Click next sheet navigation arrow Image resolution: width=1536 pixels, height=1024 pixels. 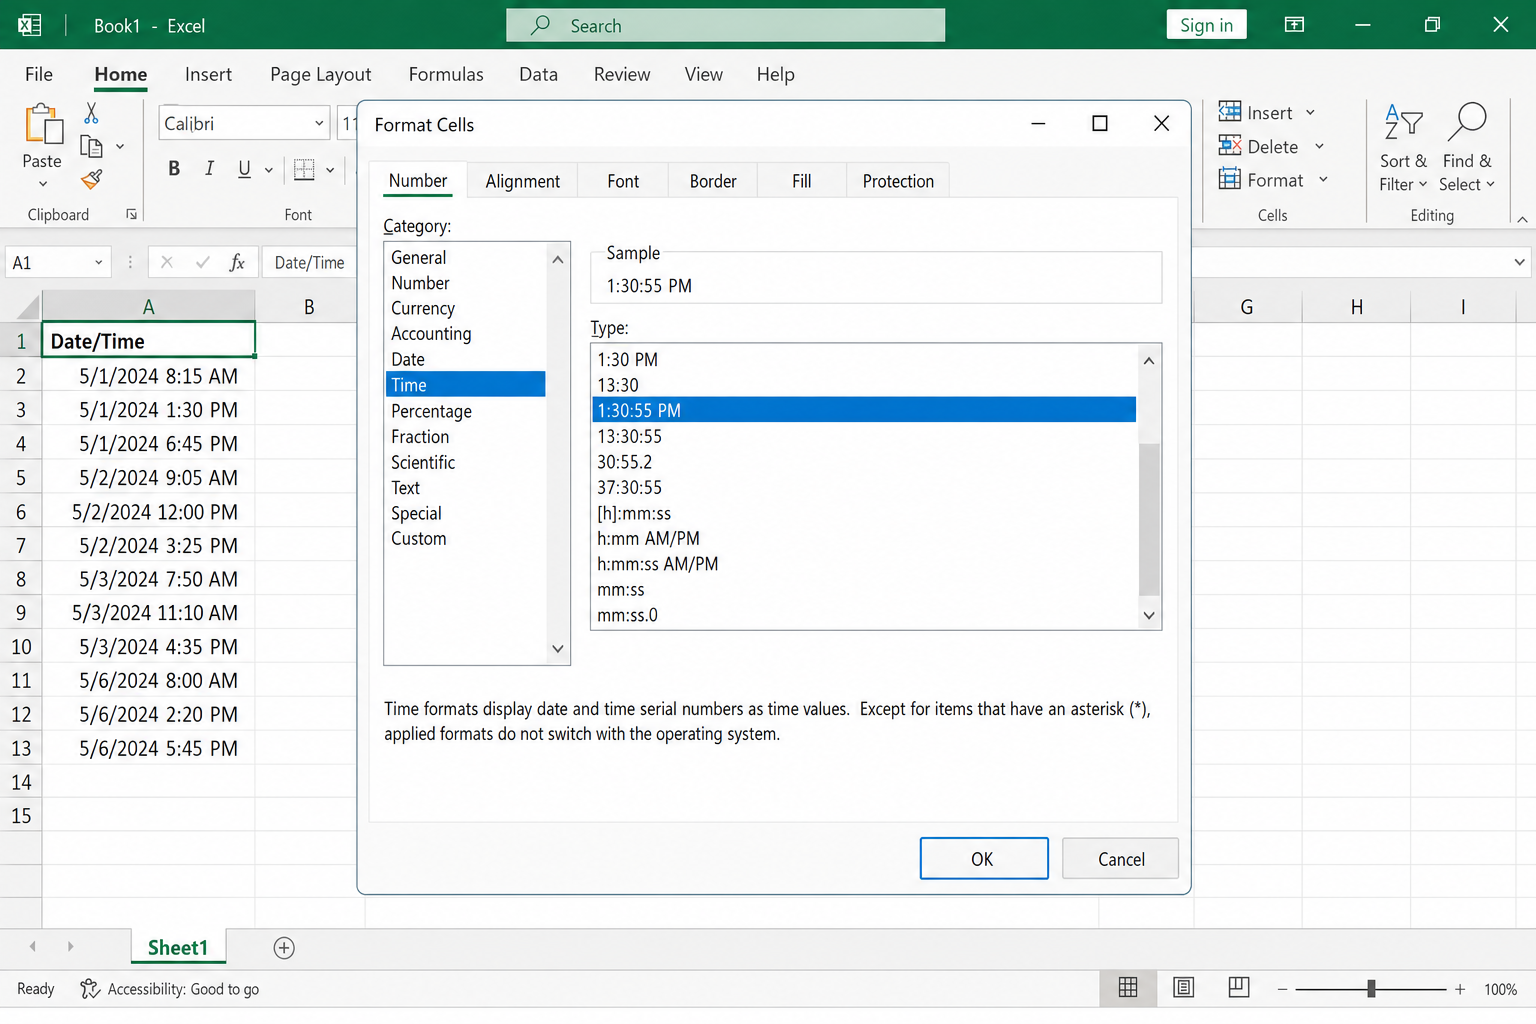pos(70,946)
